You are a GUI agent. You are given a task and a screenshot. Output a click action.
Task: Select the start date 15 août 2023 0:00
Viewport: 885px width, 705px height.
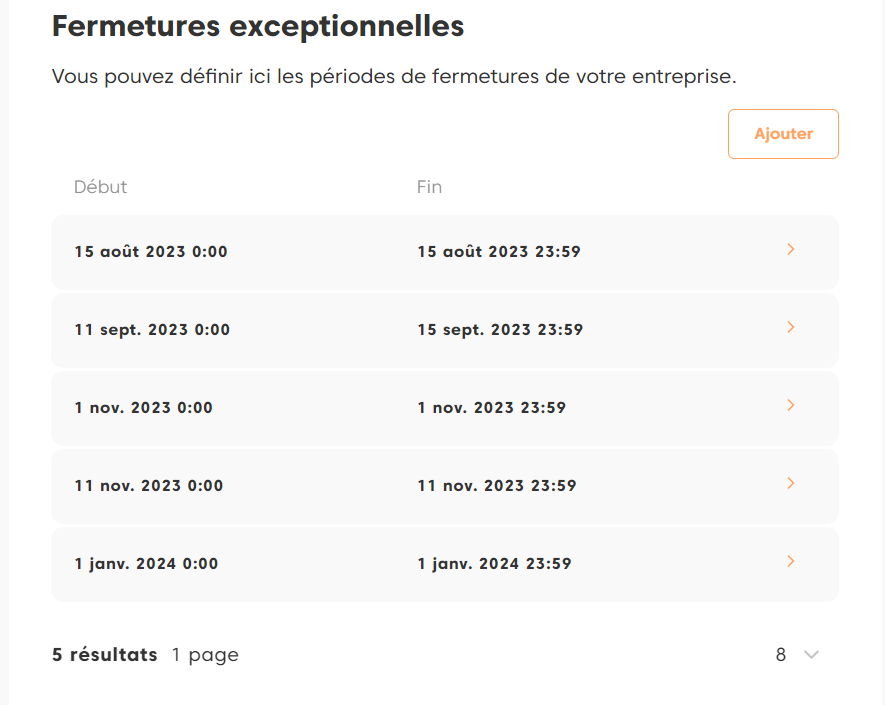point(151,252)
